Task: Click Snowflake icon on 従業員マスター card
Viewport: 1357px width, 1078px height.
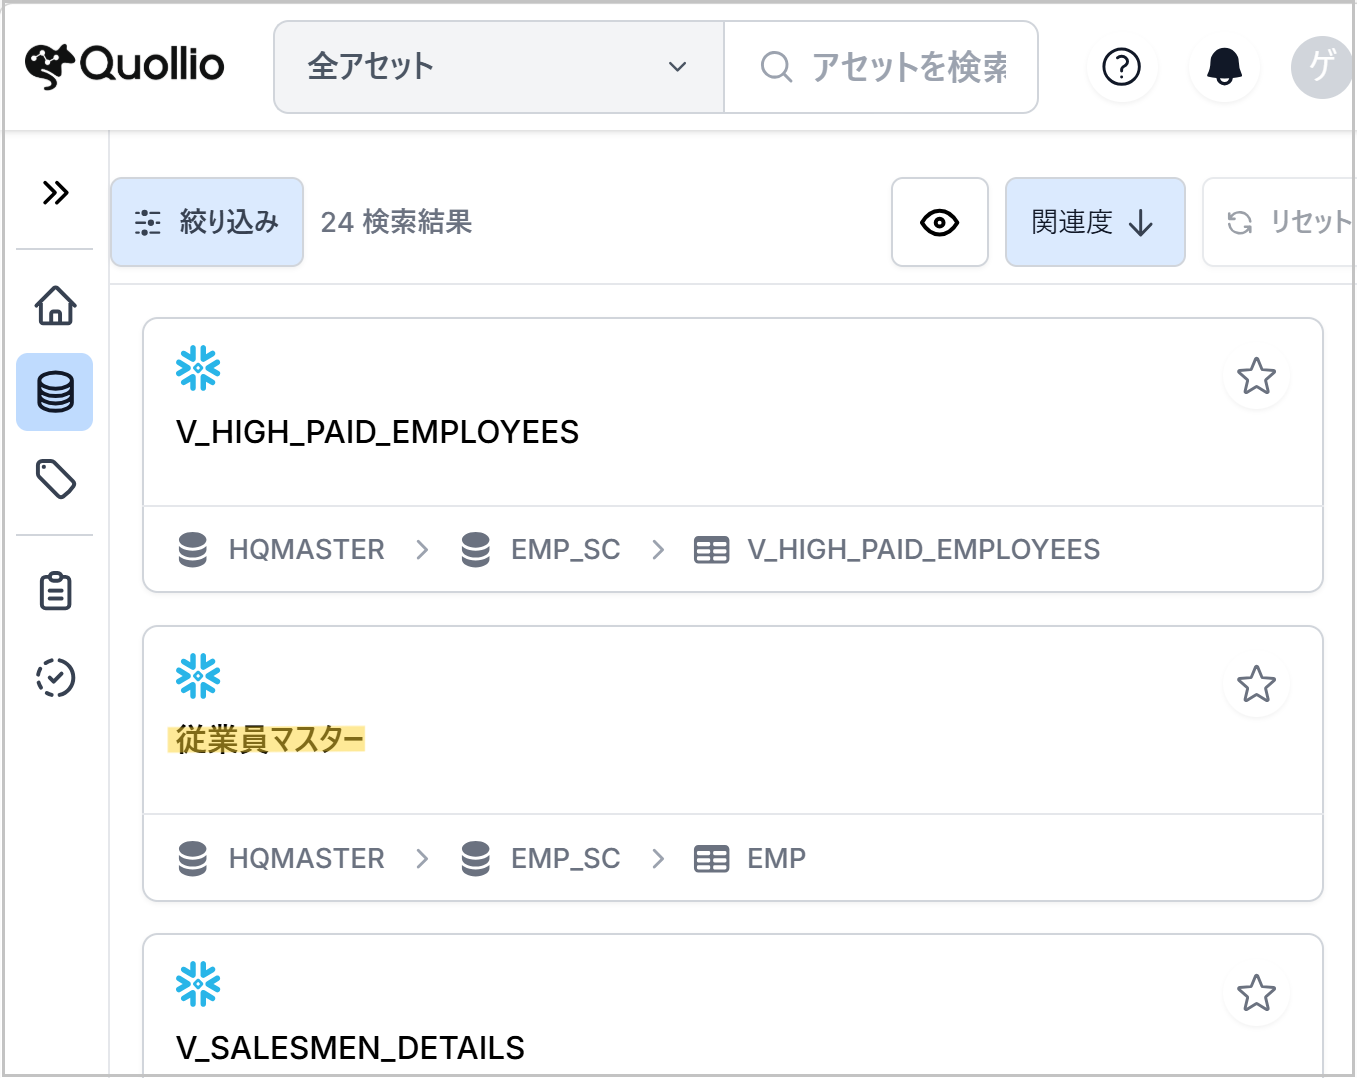Action: 198,676
